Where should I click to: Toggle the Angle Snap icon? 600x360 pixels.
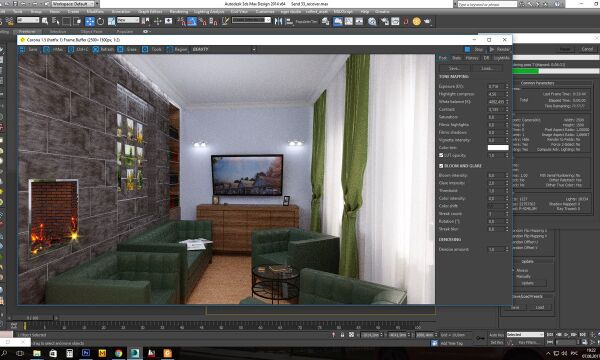coord(192,21)
